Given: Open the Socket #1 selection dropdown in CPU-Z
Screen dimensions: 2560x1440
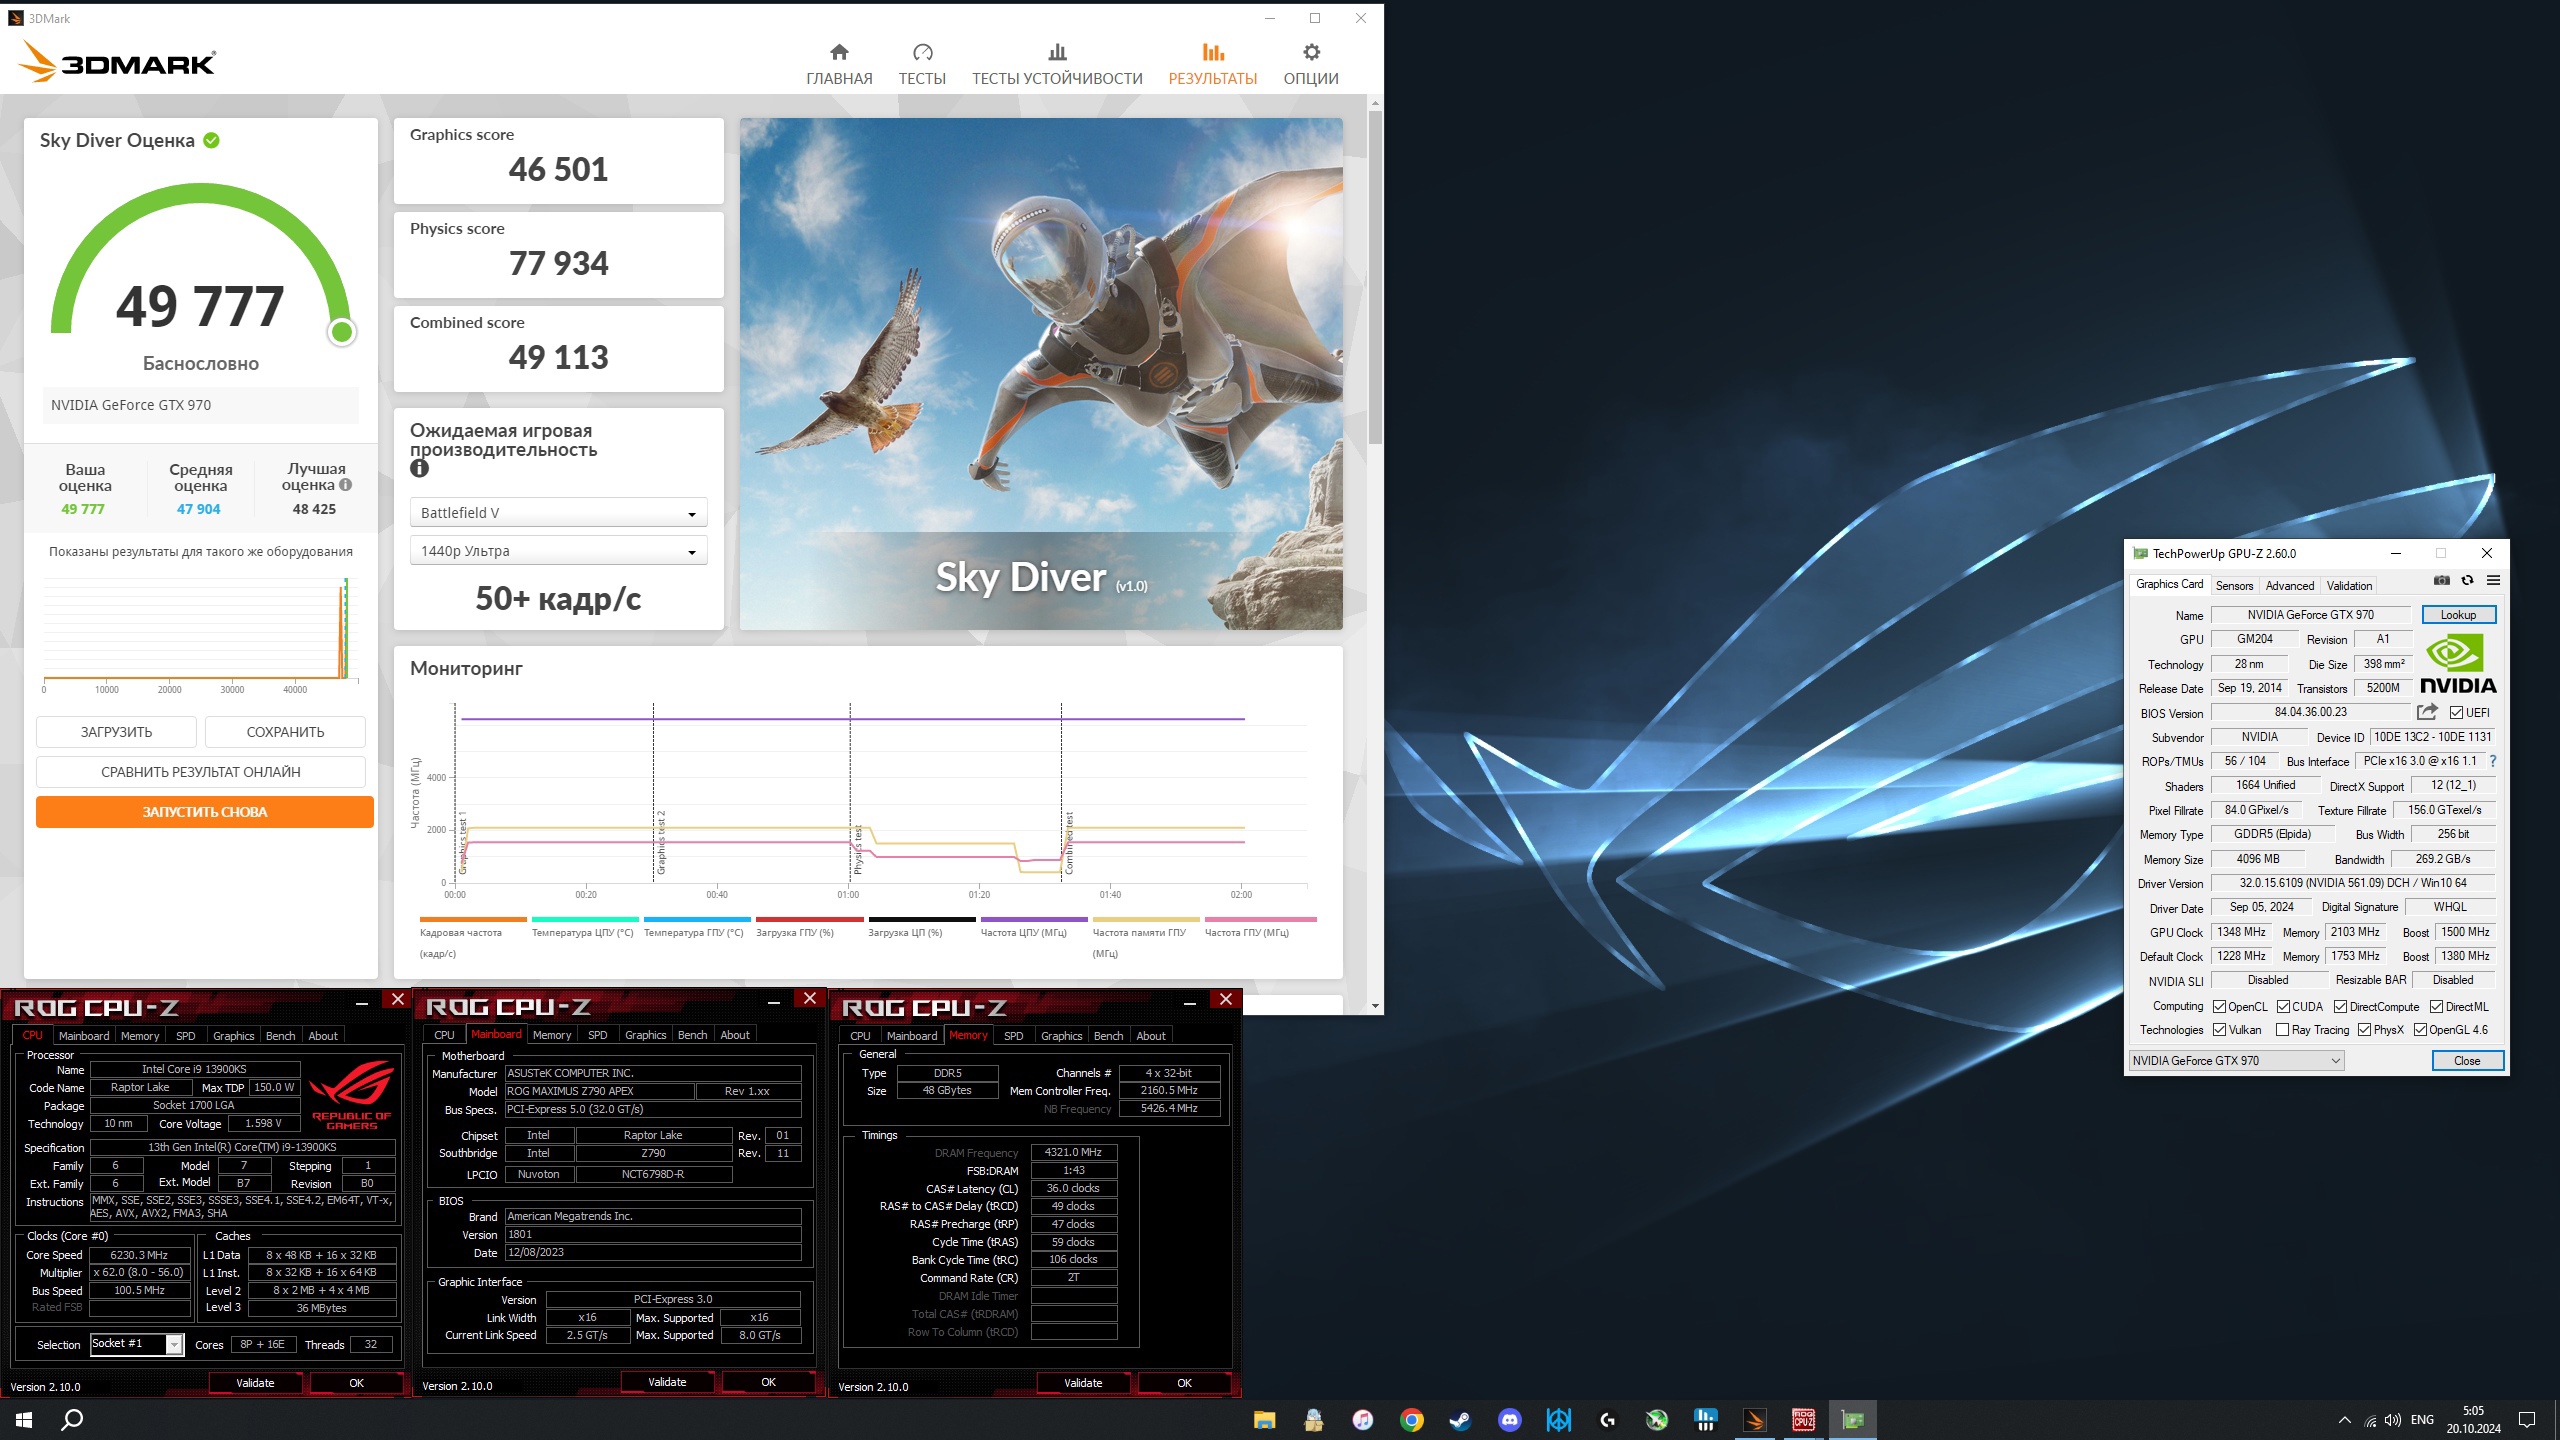Looking at the screenshot, I should pos(136,1344).
